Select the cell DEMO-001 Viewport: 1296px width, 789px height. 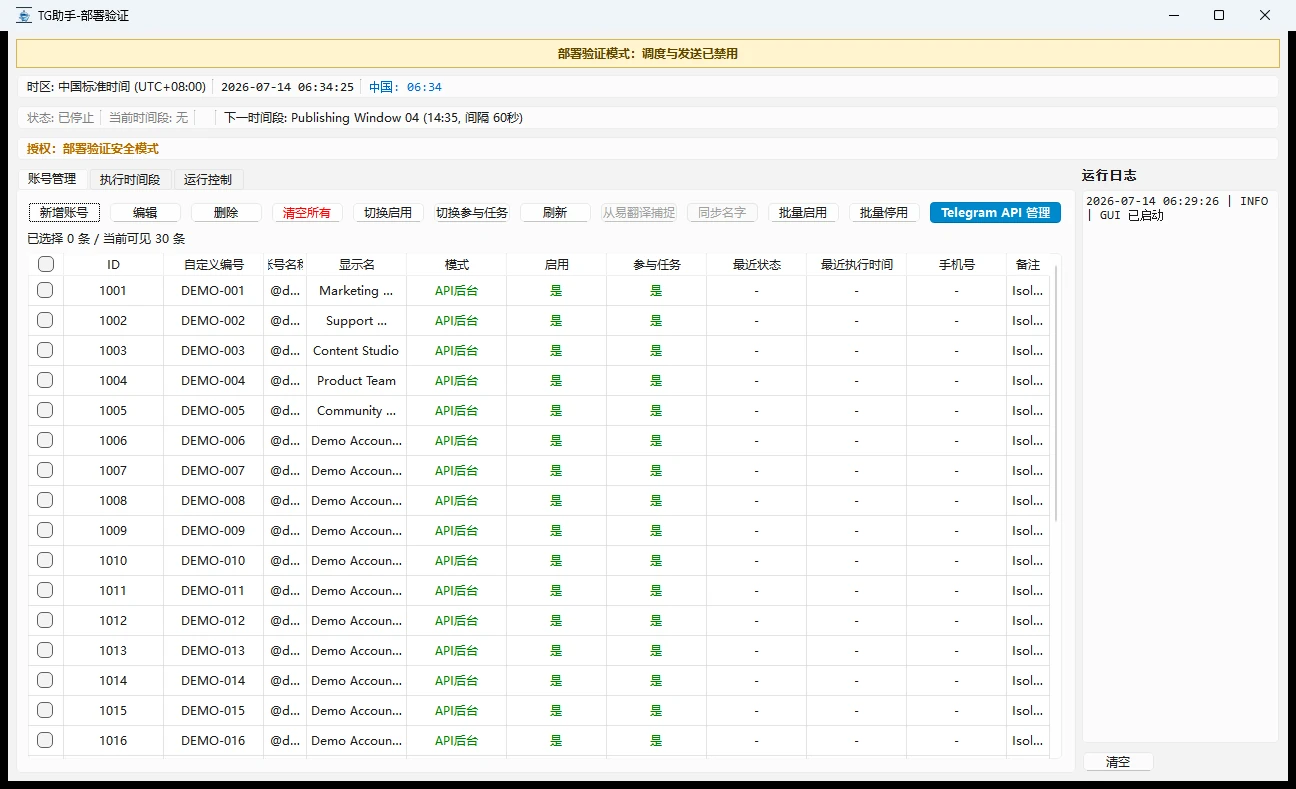pos(213,291)
